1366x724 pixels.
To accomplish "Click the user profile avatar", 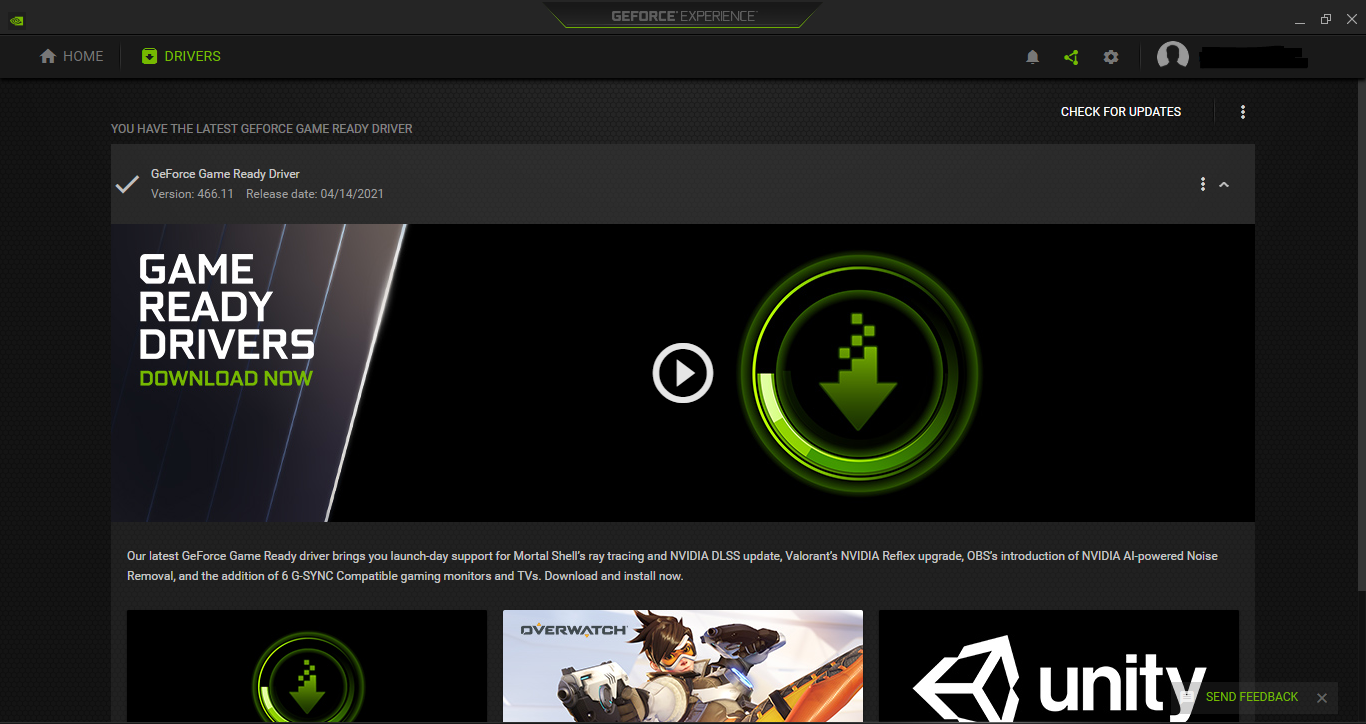I will 1173,57.
